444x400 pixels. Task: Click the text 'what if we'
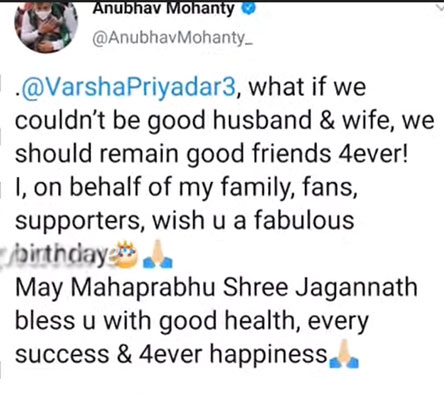point(307,87)
